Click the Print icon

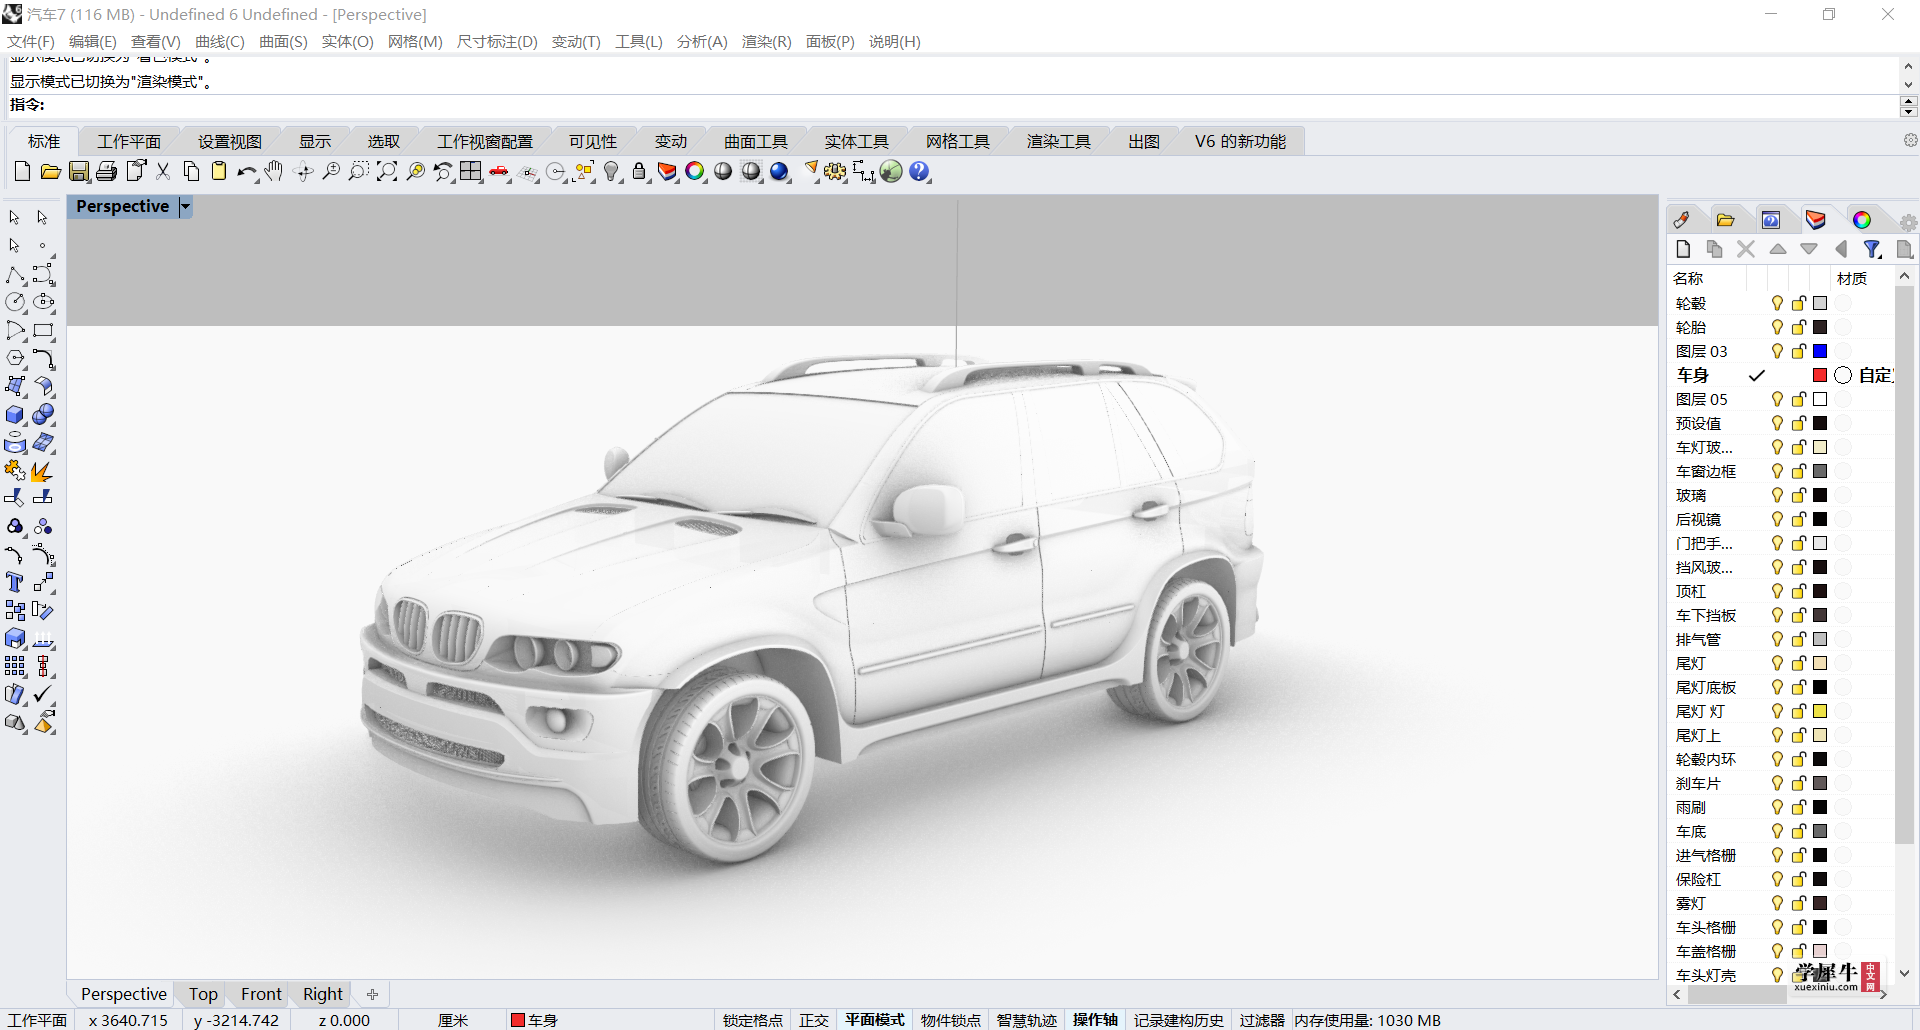[x=107, y=172]
